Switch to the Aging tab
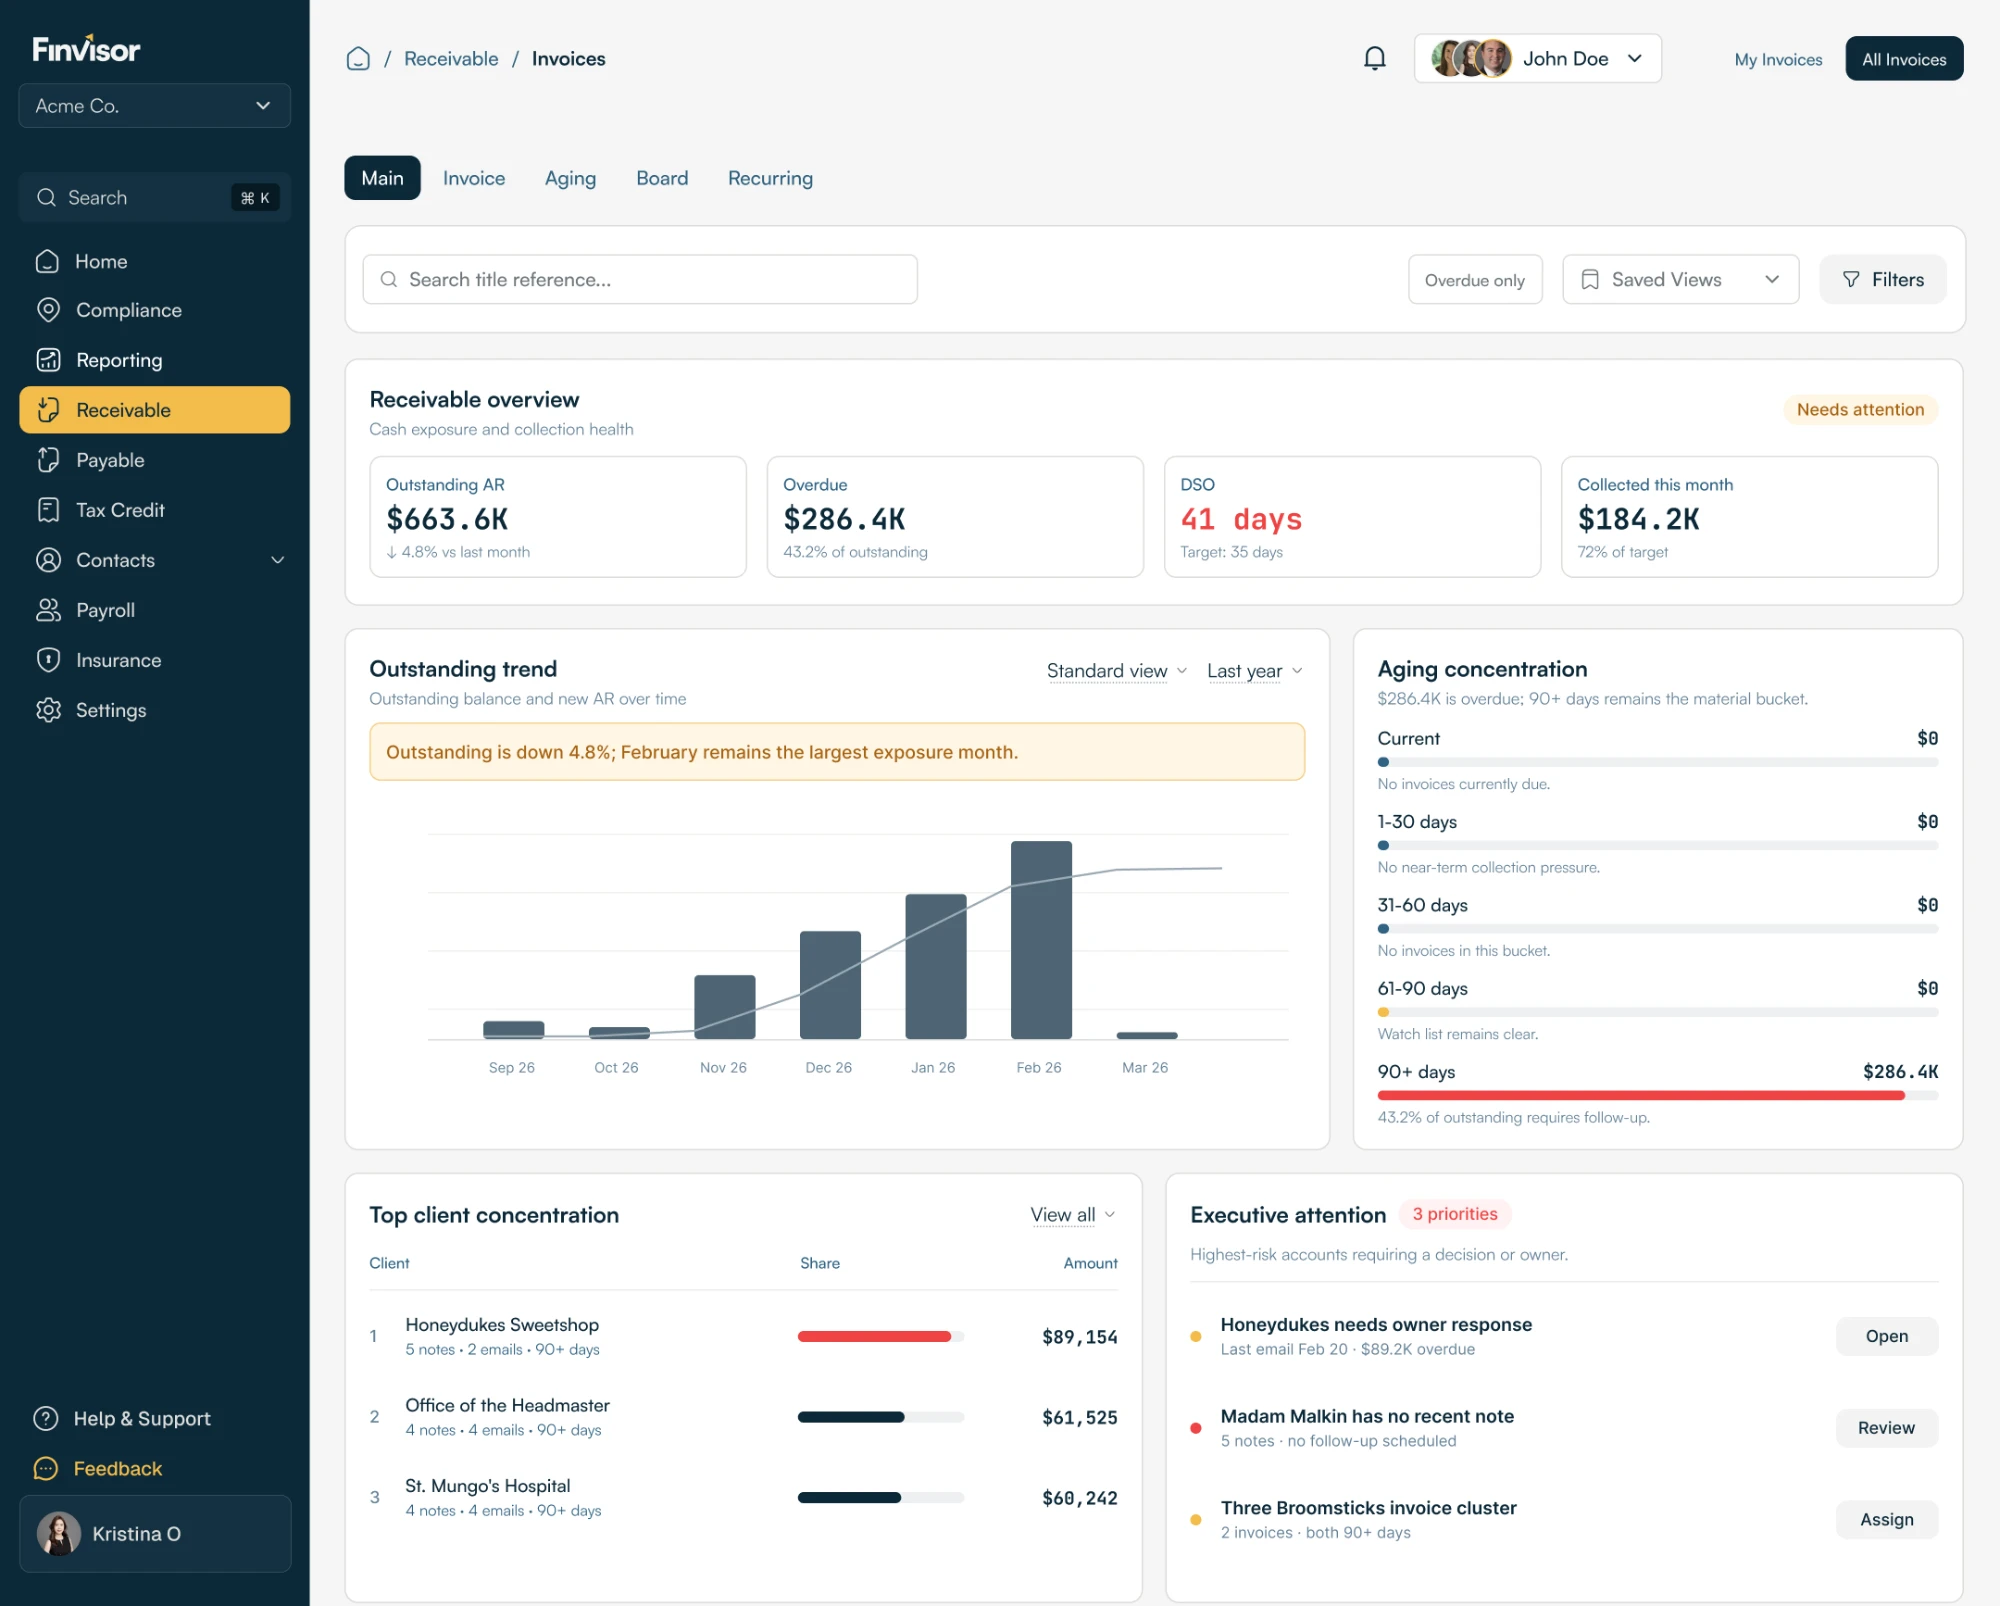 click(x=570, y=178)
